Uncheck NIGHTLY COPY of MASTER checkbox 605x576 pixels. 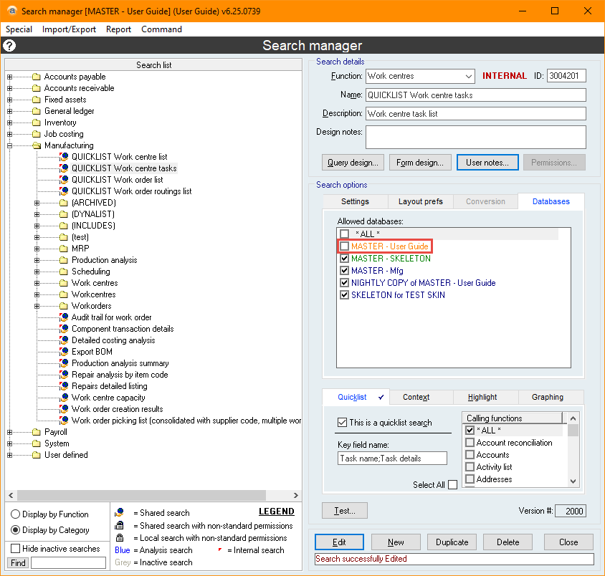(345, 283)
